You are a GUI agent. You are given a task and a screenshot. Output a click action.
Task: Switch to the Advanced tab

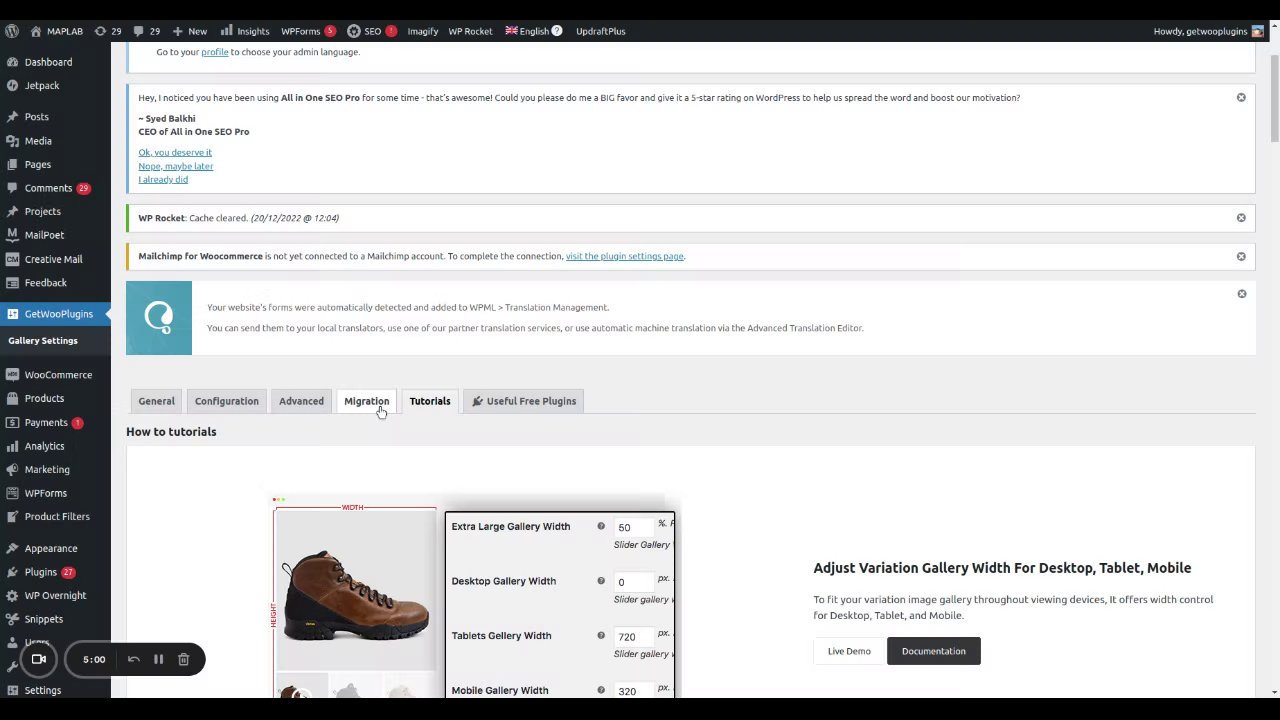[301, 401]
